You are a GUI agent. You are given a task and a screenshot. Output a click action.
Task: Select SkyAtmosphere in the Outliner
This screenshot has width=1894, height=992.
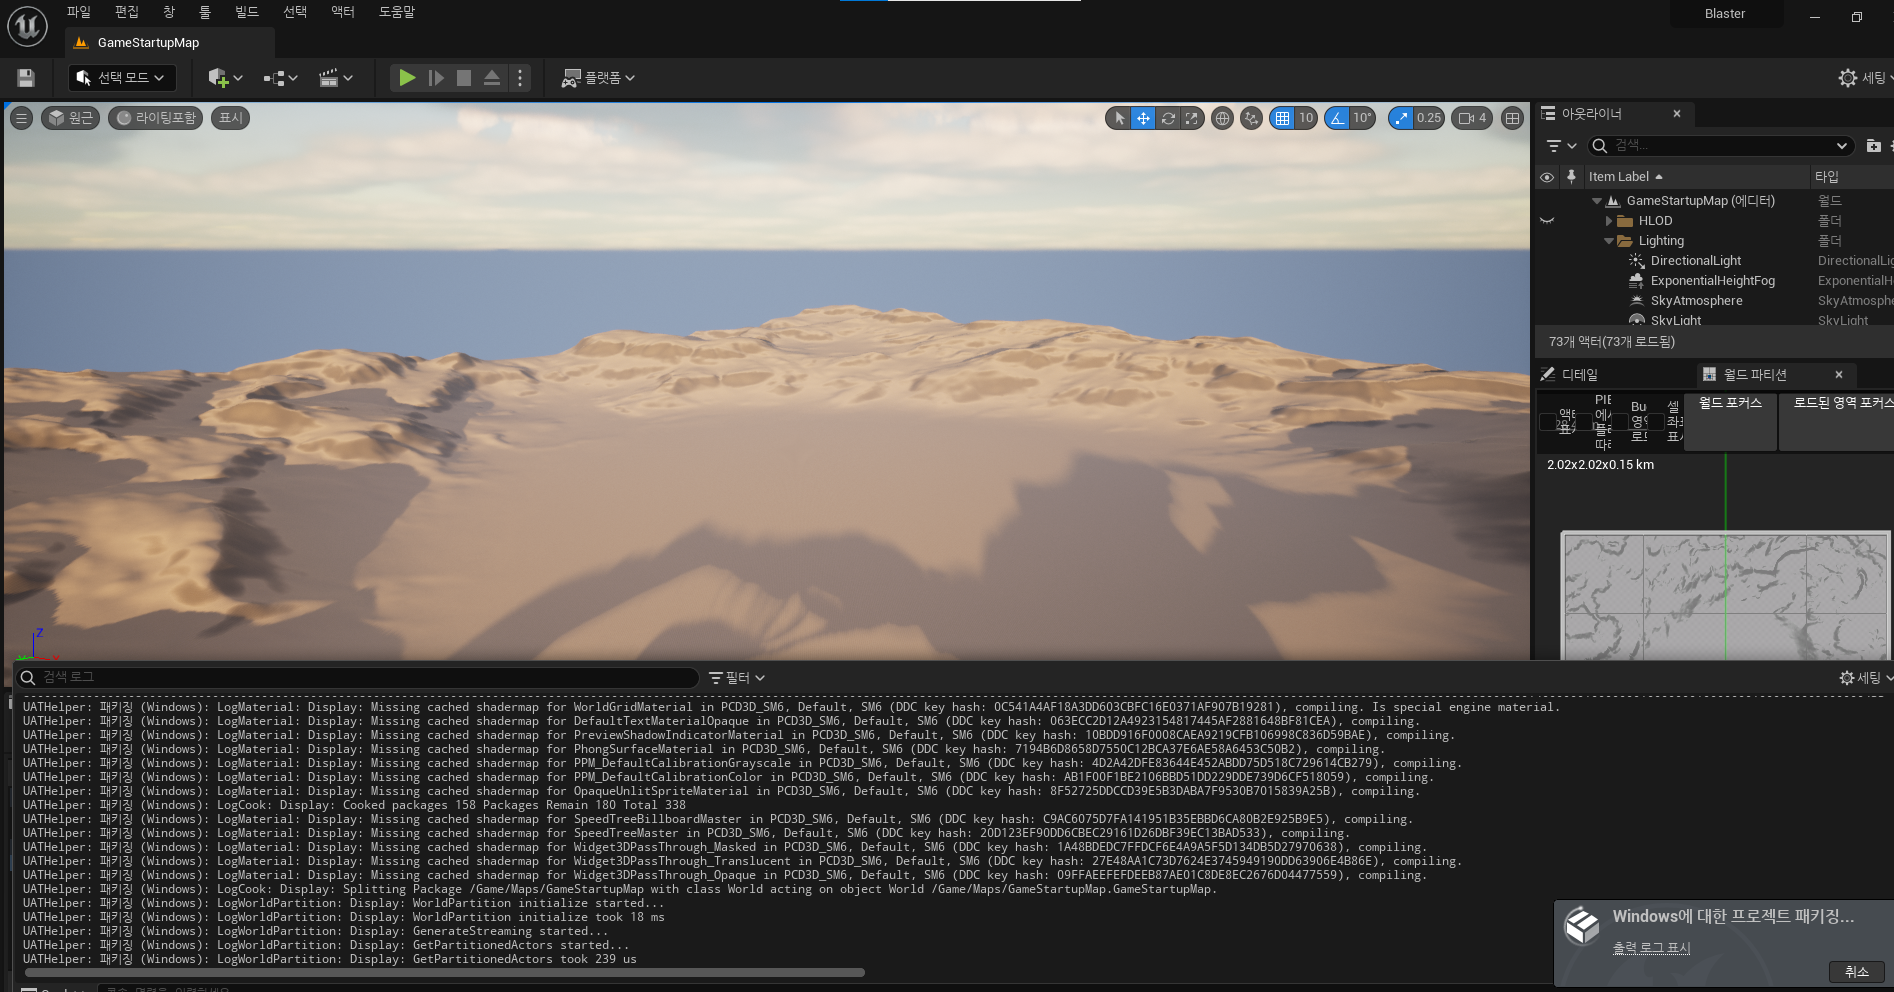tap(1696, 301)
